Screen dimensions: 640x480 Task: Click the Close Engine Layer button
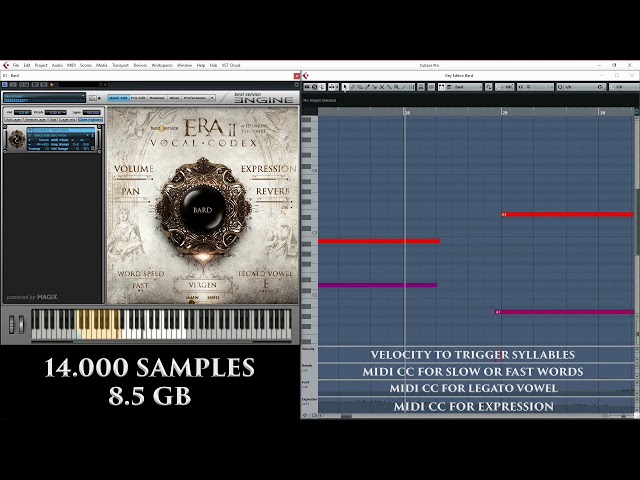[x=91, y=120]
